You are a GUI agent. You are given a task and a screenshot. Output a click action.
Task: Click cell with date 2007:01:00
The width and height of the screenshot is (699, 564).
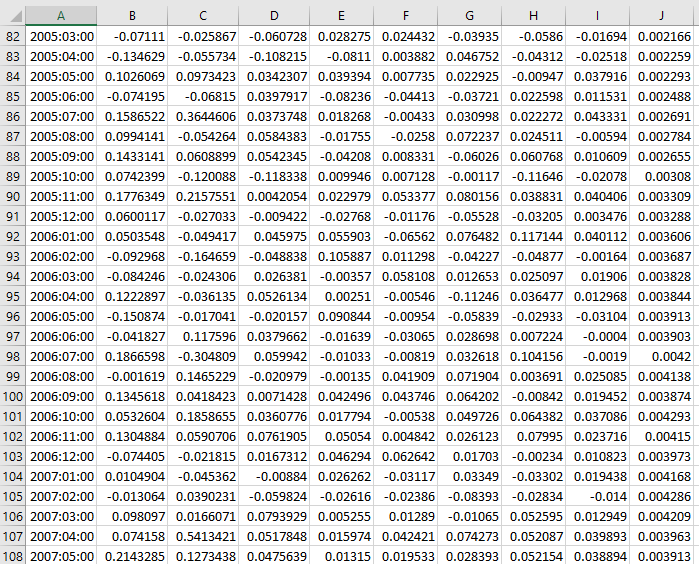pos(61,477)
